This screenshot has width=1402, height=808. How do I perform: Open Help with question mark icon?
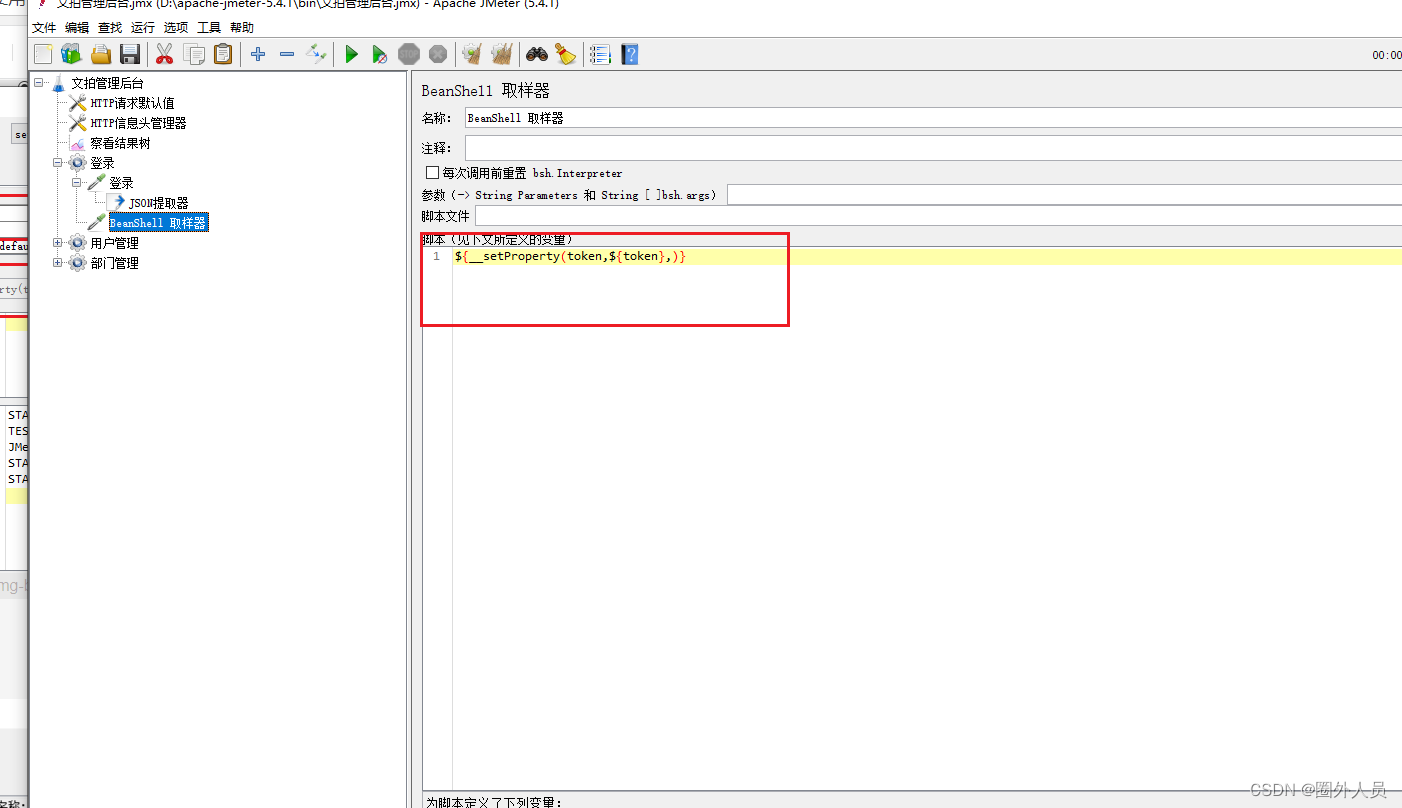tap(630, 54)
